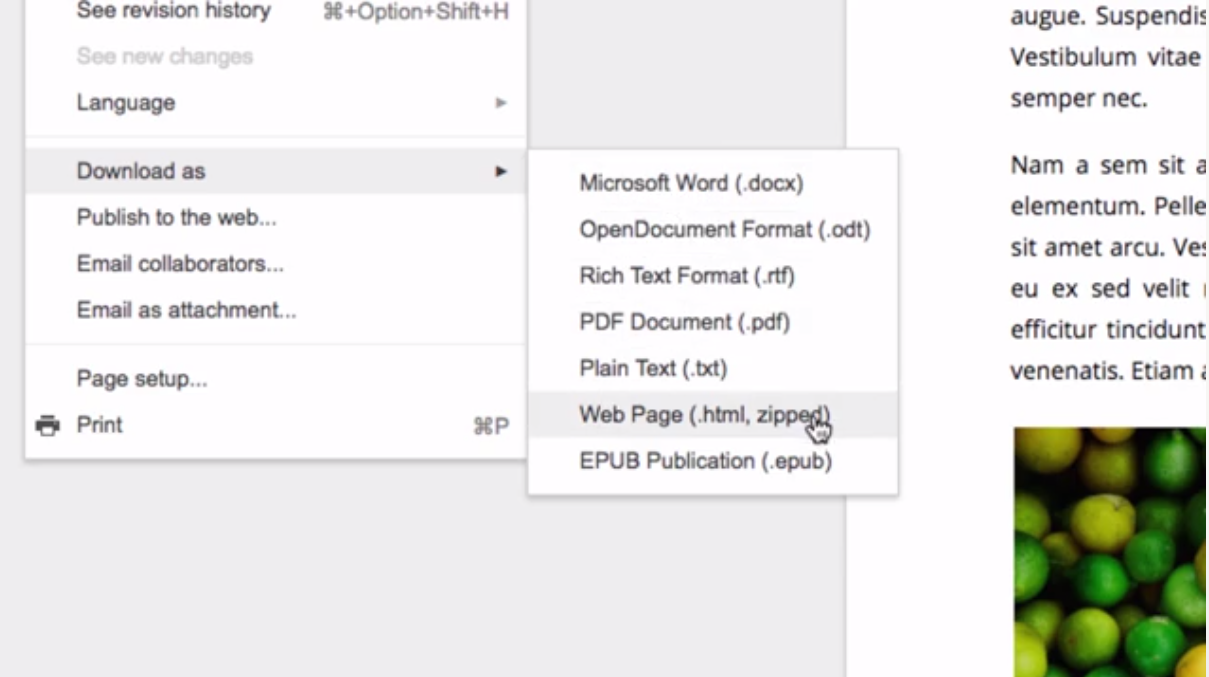Choose Rich Text Format (.rtf)

(713, 275)
